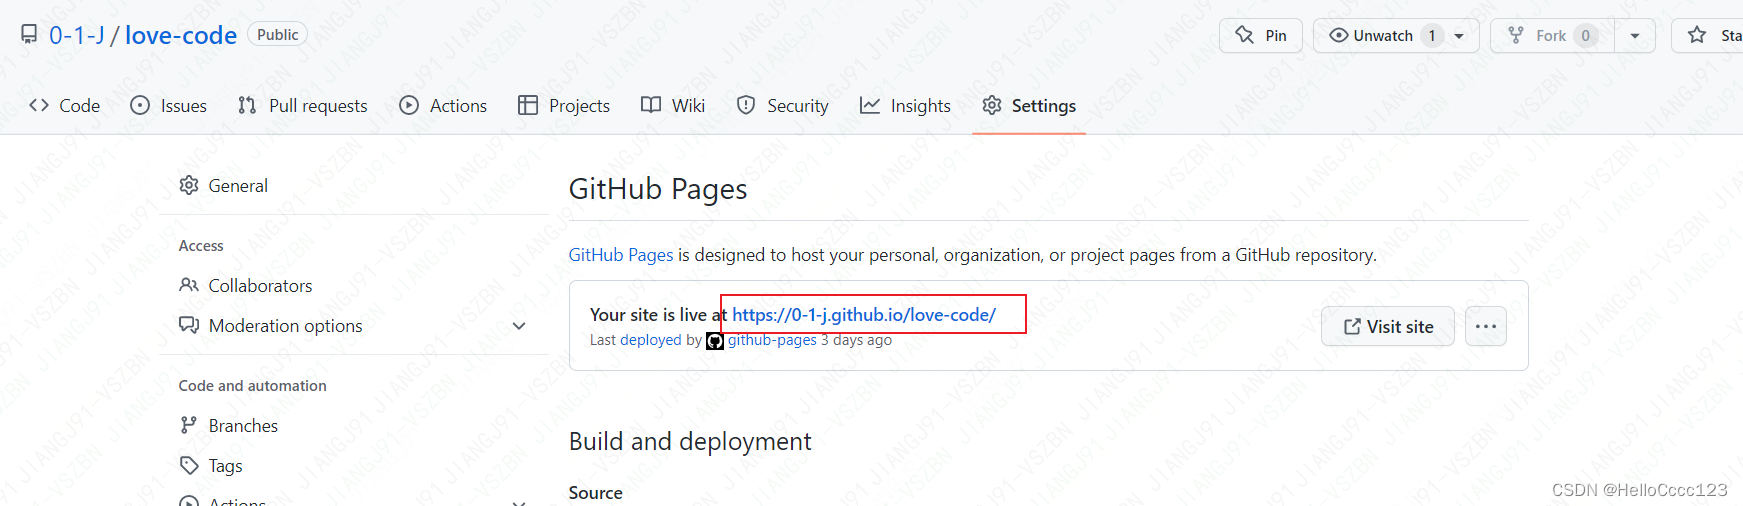Click the Wiki book icon

651,105
